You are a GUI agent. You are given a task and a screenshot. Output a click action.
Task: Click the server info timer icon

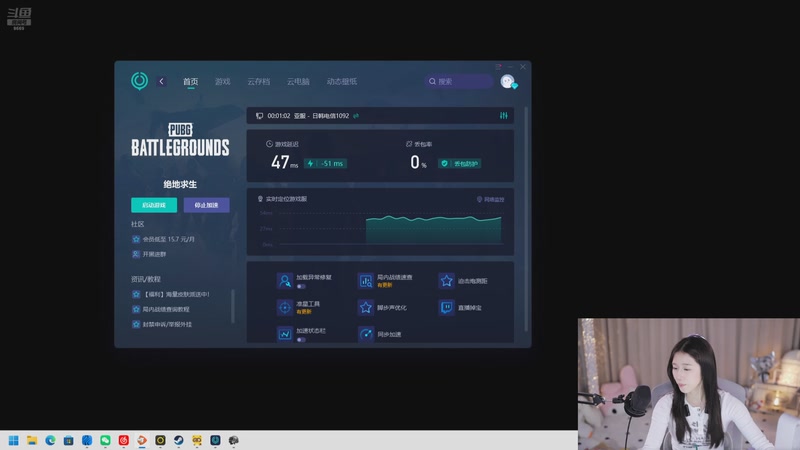tap(259, 116)
